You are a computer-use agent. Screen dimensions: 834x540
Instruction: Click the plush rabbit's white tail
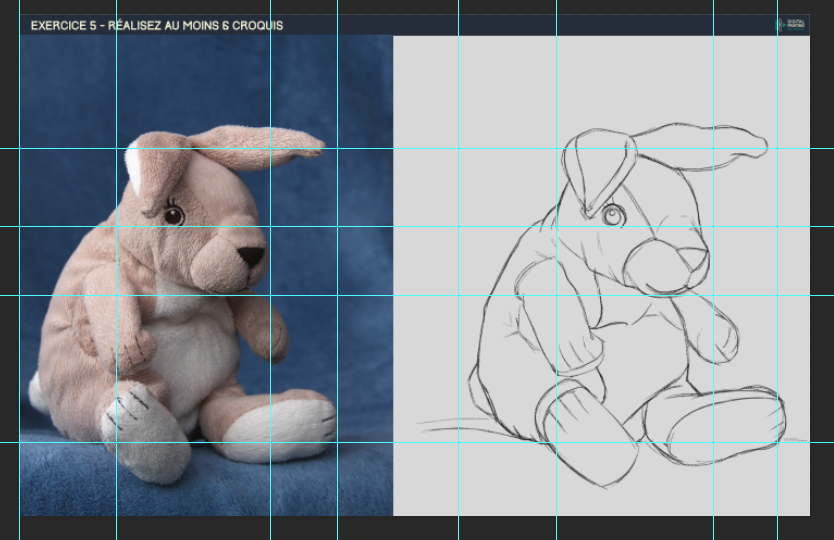point(37,392)
